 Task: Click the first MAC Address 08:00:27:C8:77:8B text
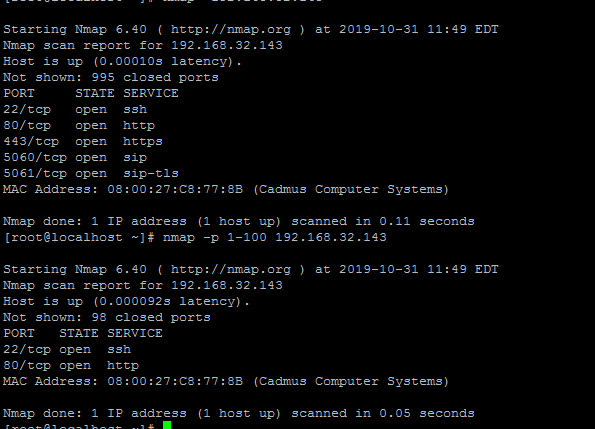123,189
